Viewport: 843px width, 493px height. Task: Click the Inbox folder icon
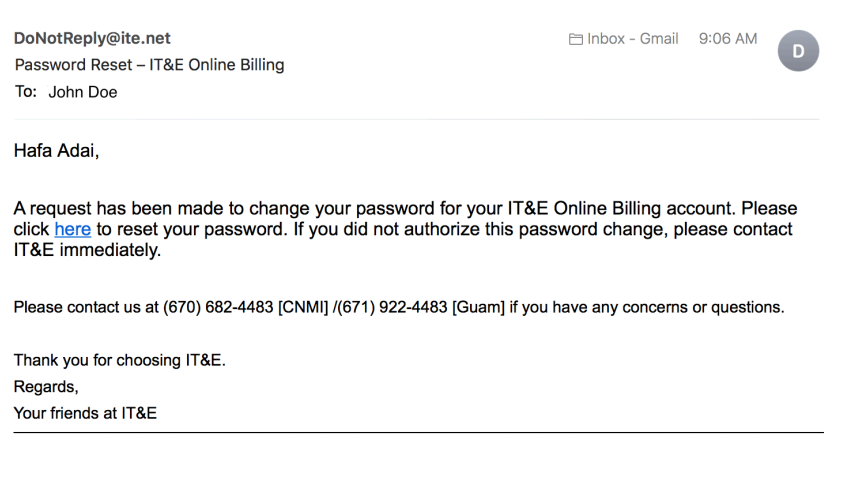576,39
